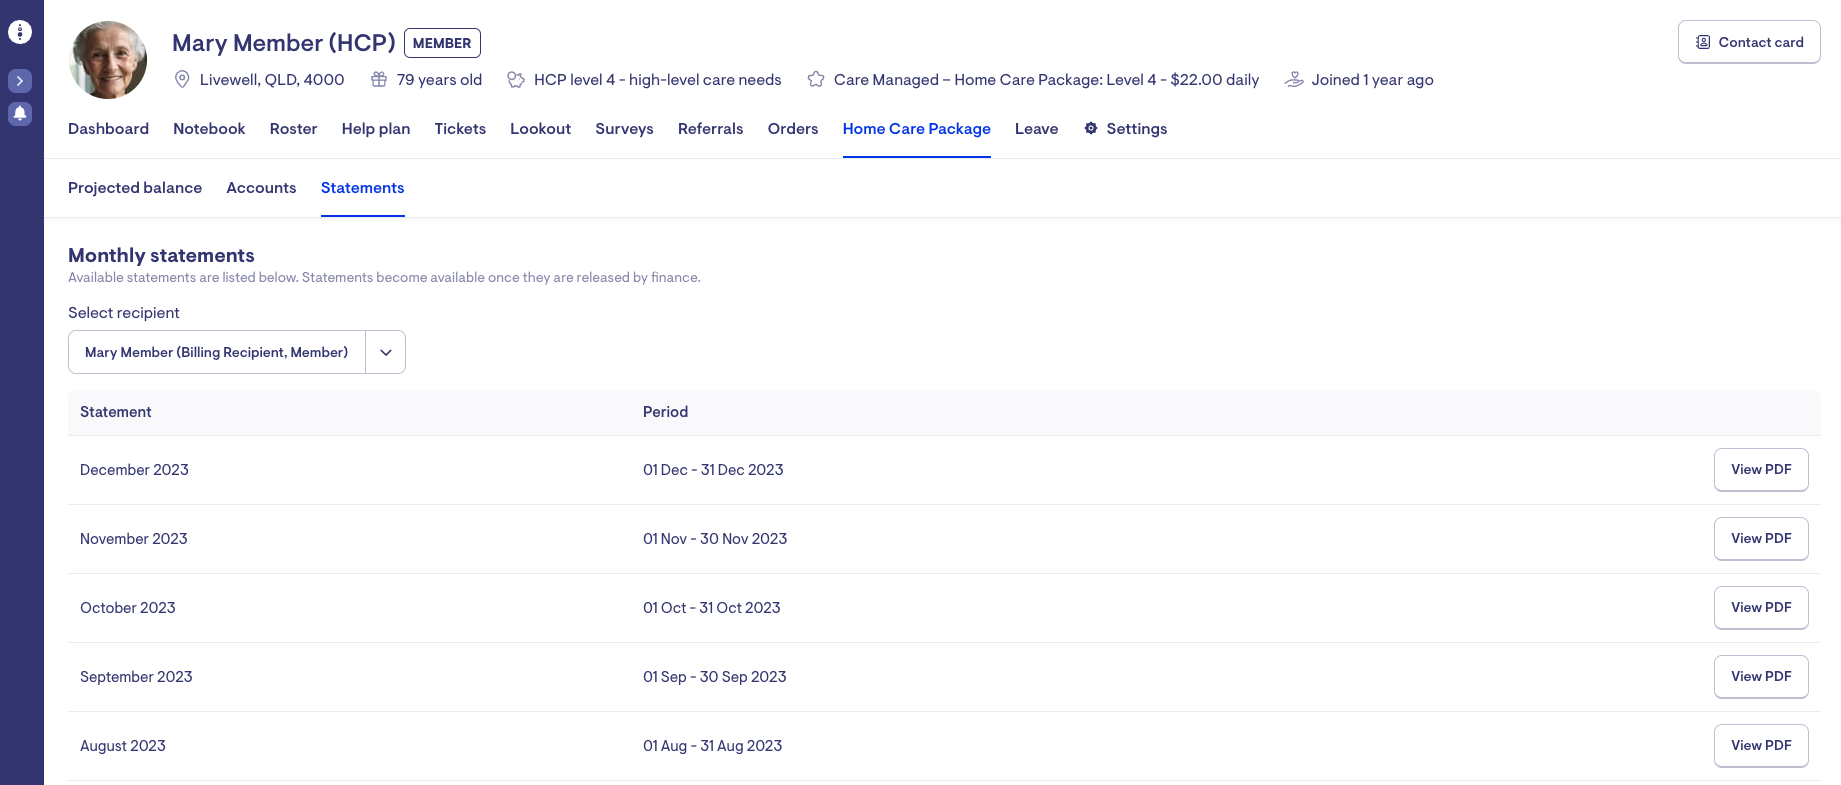Image resolution: width=1841 pixels, height=785 pixels.
Task: View PDF for October 2023 statement
Action: [x=1760, y=608]
